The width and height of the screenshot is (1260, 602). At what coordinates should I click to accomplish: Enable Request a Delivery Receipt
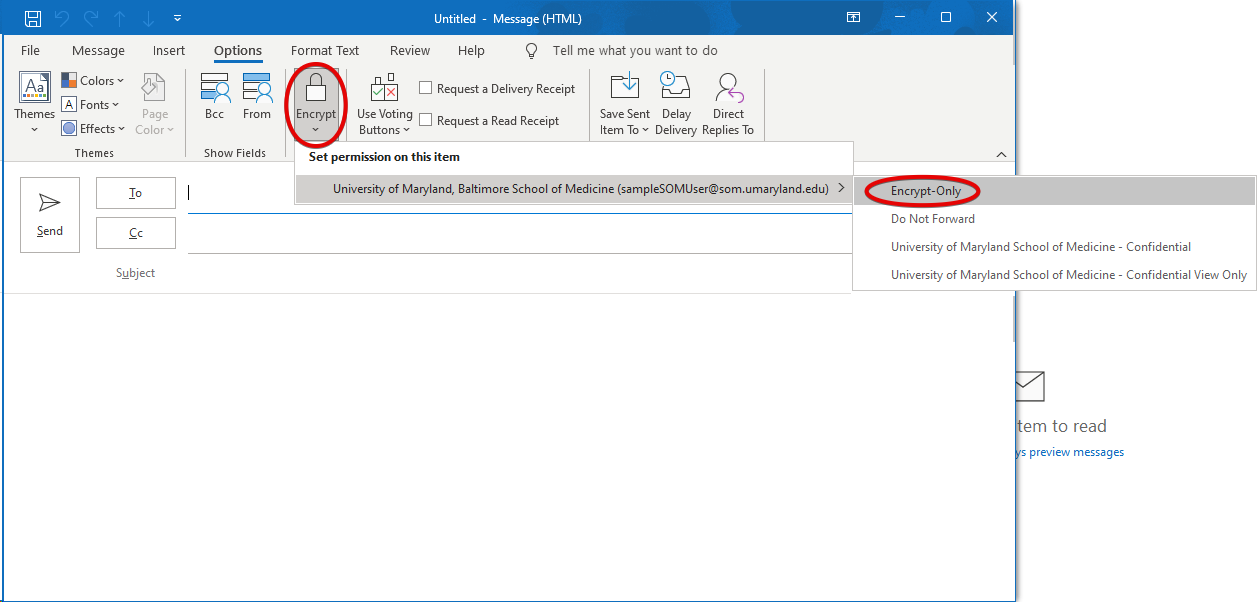(426, 88)
